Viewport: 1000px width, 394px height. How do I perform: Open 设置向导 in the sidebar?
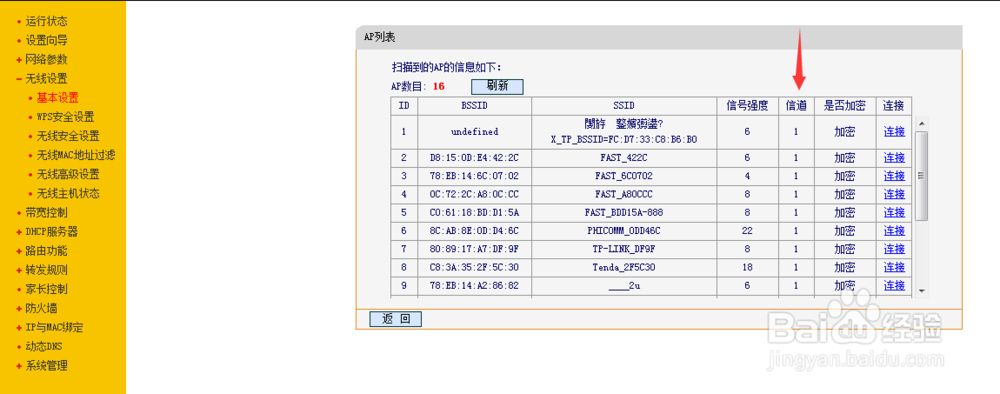[46, 41]
